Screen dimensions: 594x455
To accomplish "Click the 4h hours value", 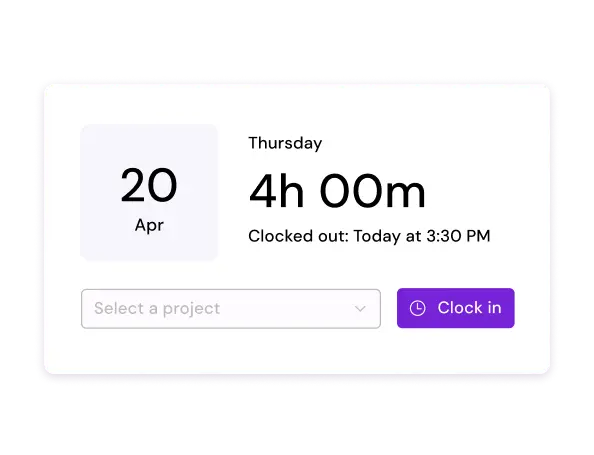I will click(x=277, y=191).
